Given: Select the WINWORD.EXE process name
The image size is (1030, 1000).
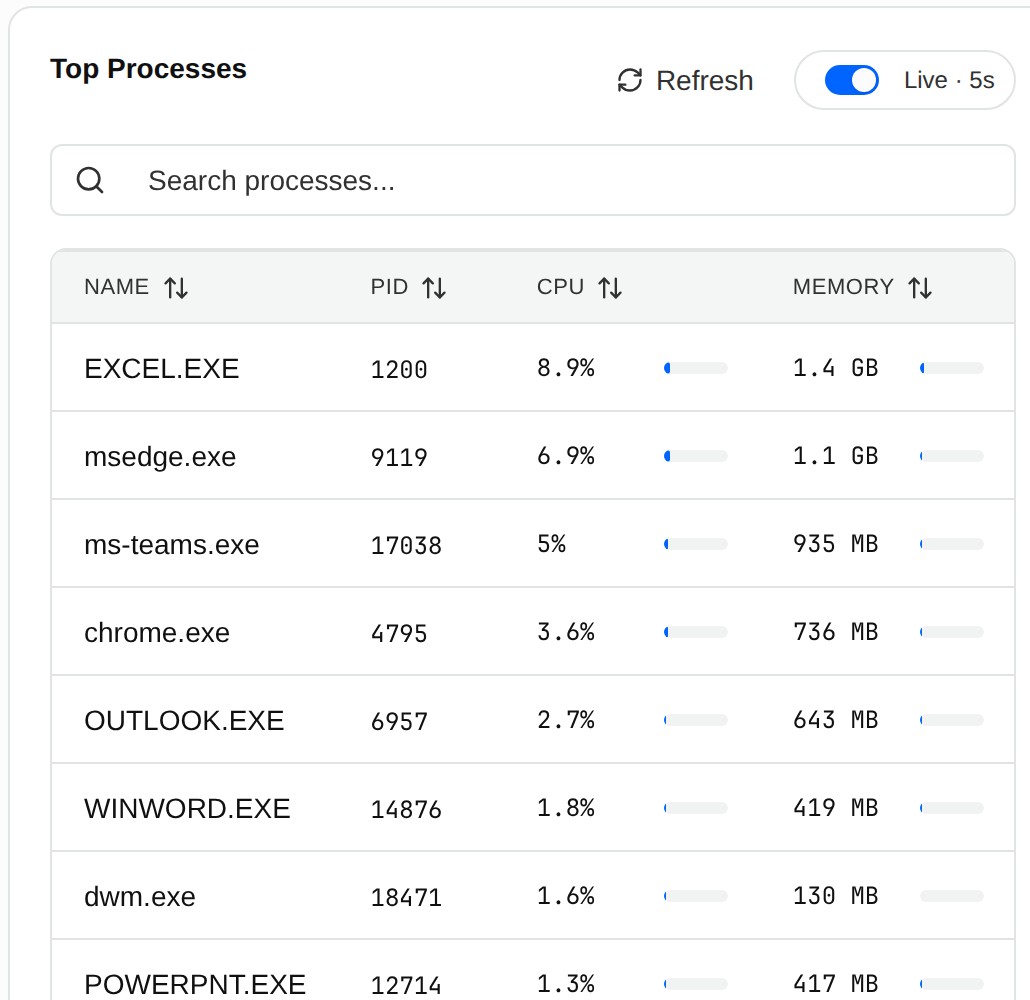Looking at the screenshot, I should (187, 809).
